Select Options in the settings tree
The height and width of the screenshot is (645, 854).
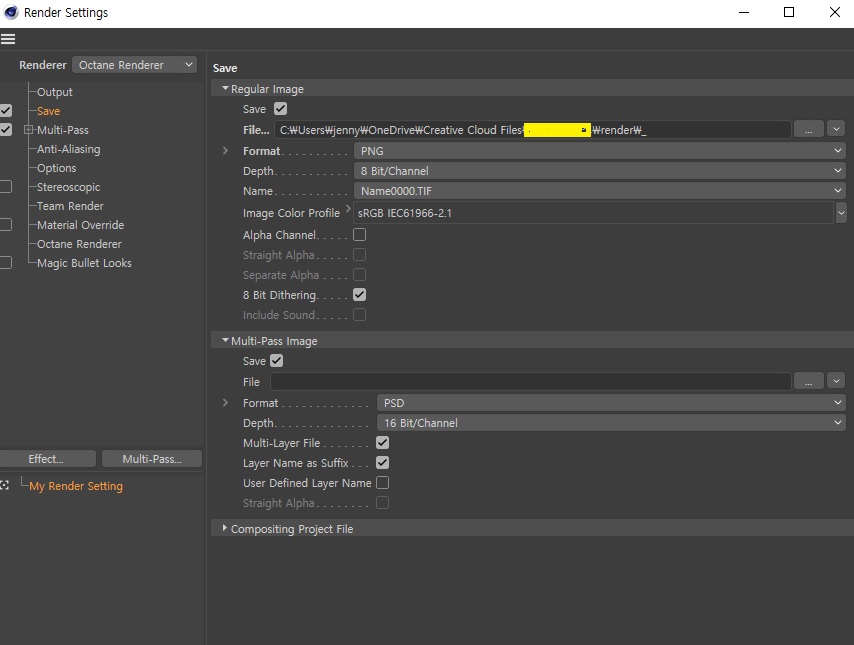(57, 168)
